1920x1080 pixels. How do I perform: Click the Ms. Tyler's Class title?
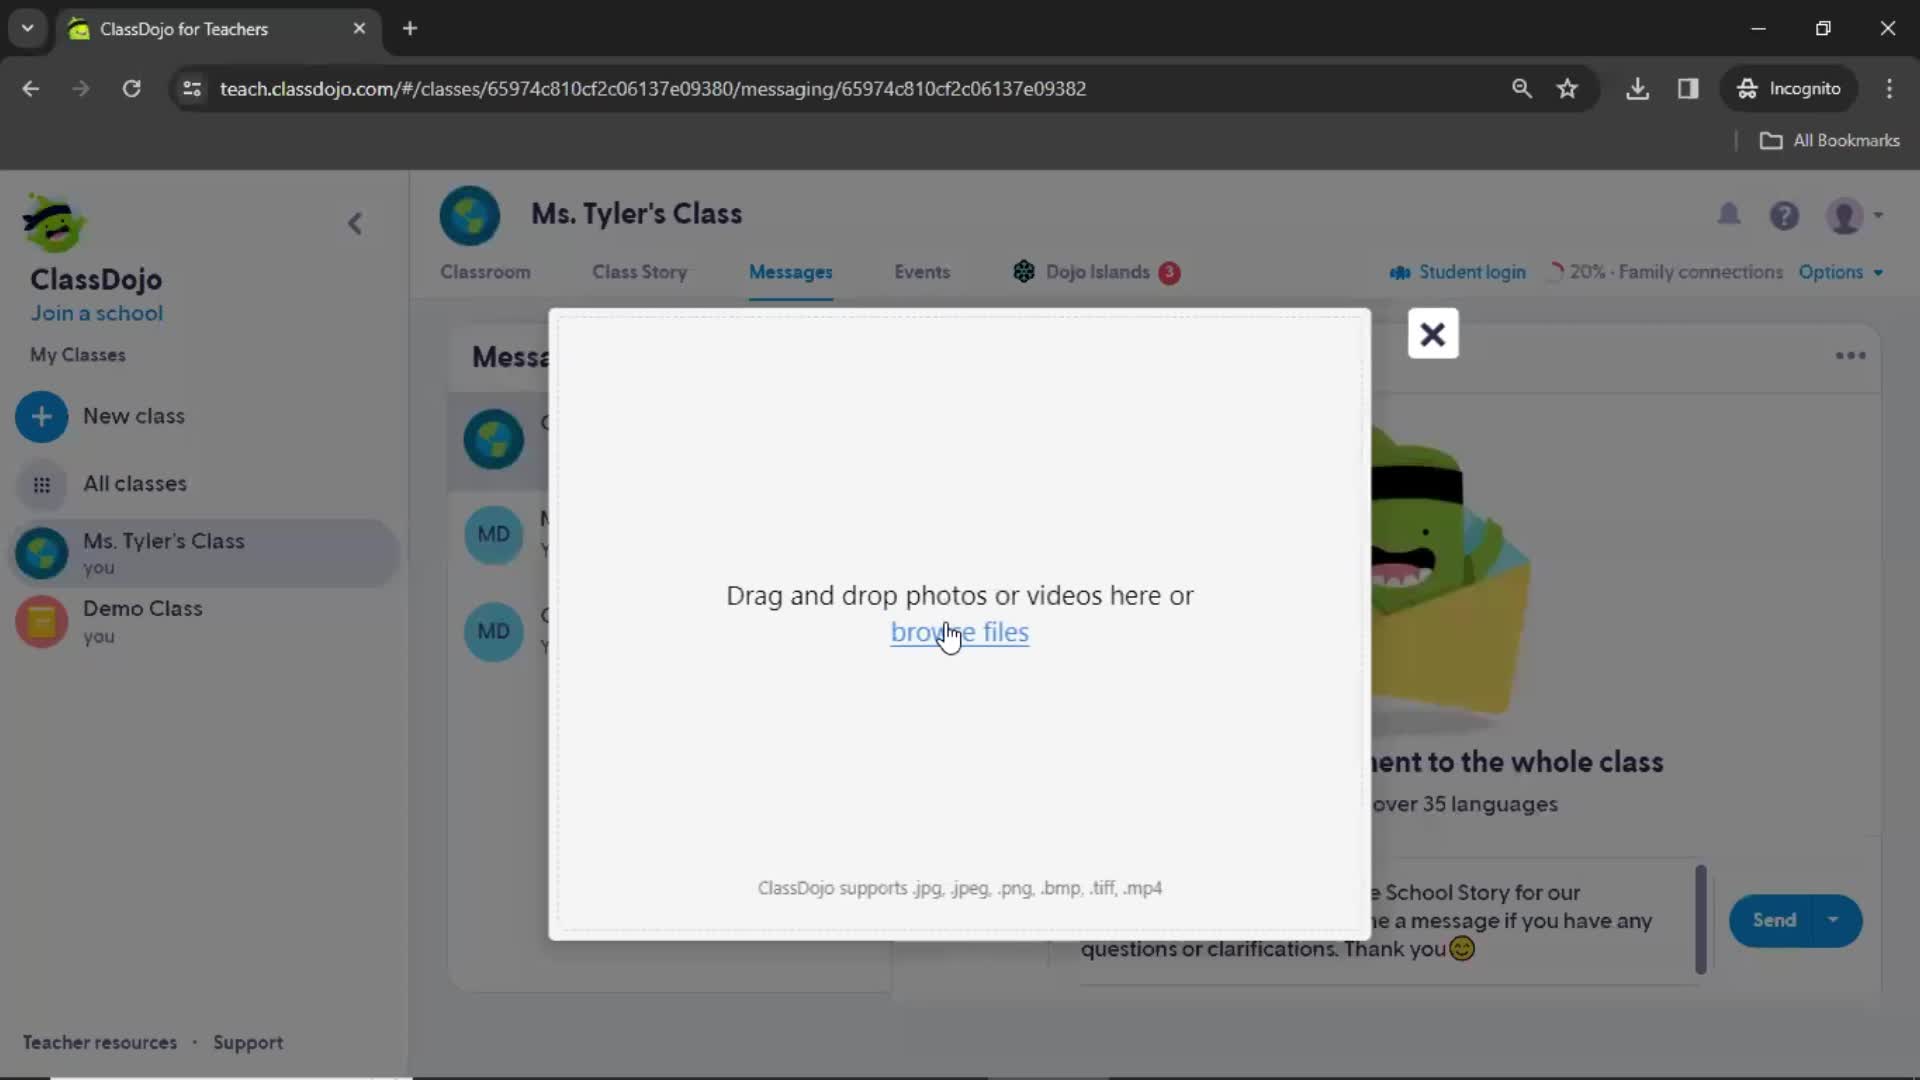click(636, 214)
